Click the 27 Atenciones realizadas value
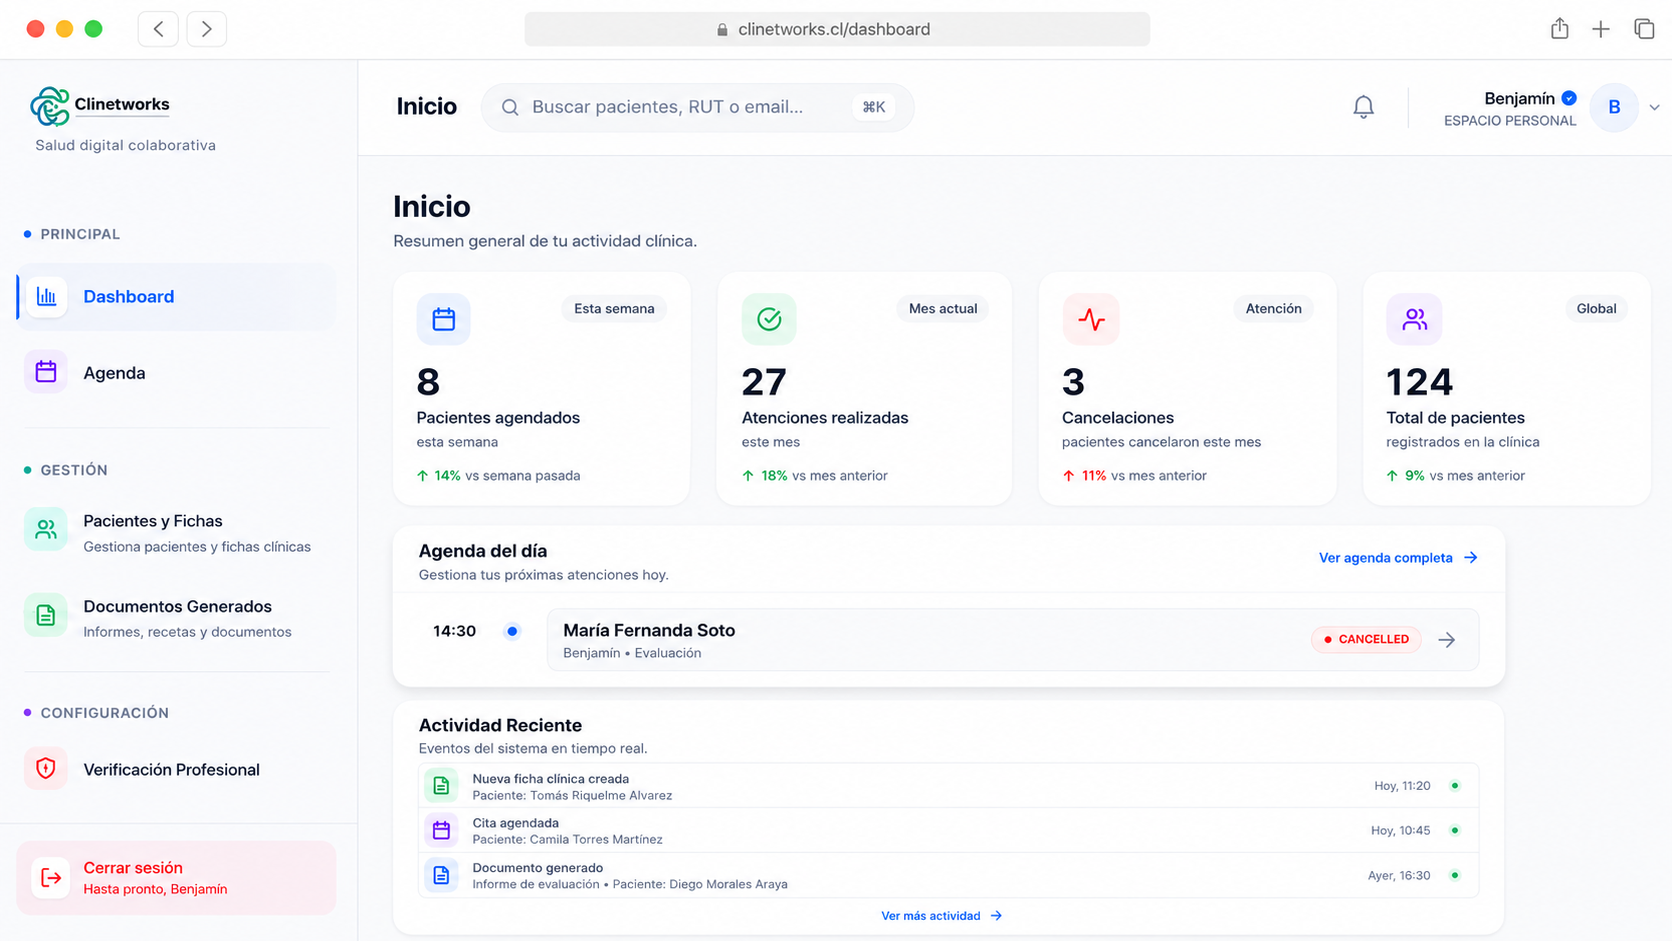The image size is (1672, 941). pos(764,382)
